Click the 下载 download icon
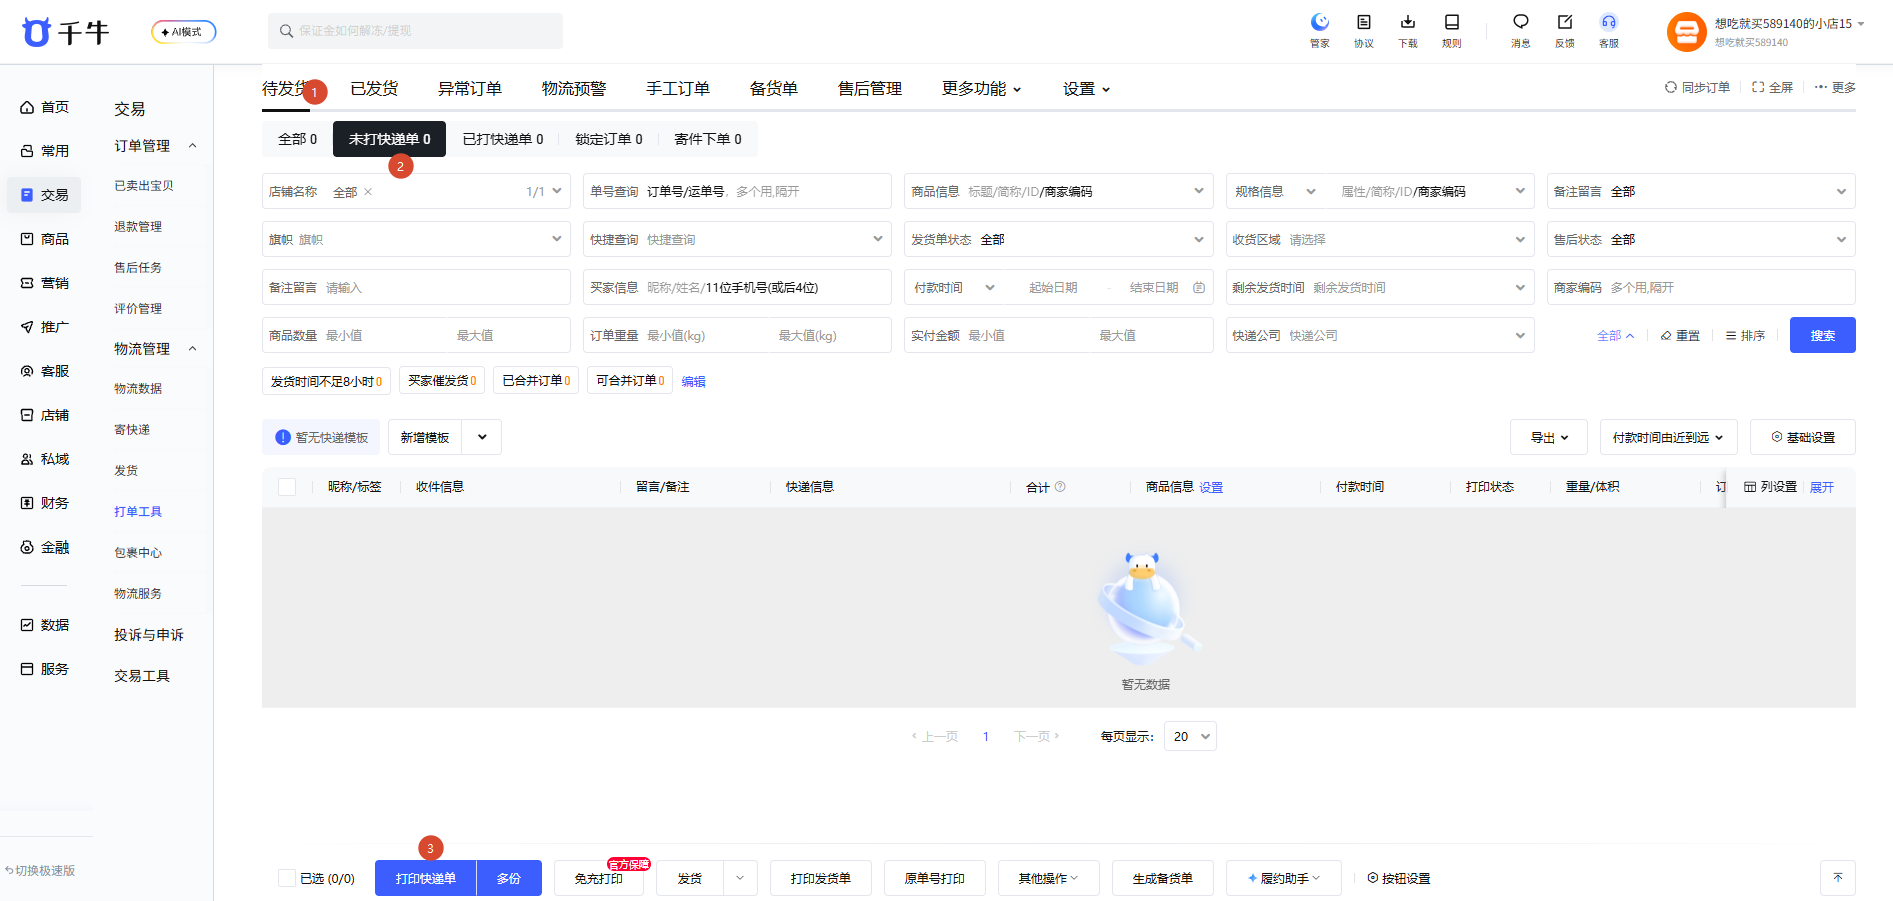 pyautogui.click(x=1408, y=23)
